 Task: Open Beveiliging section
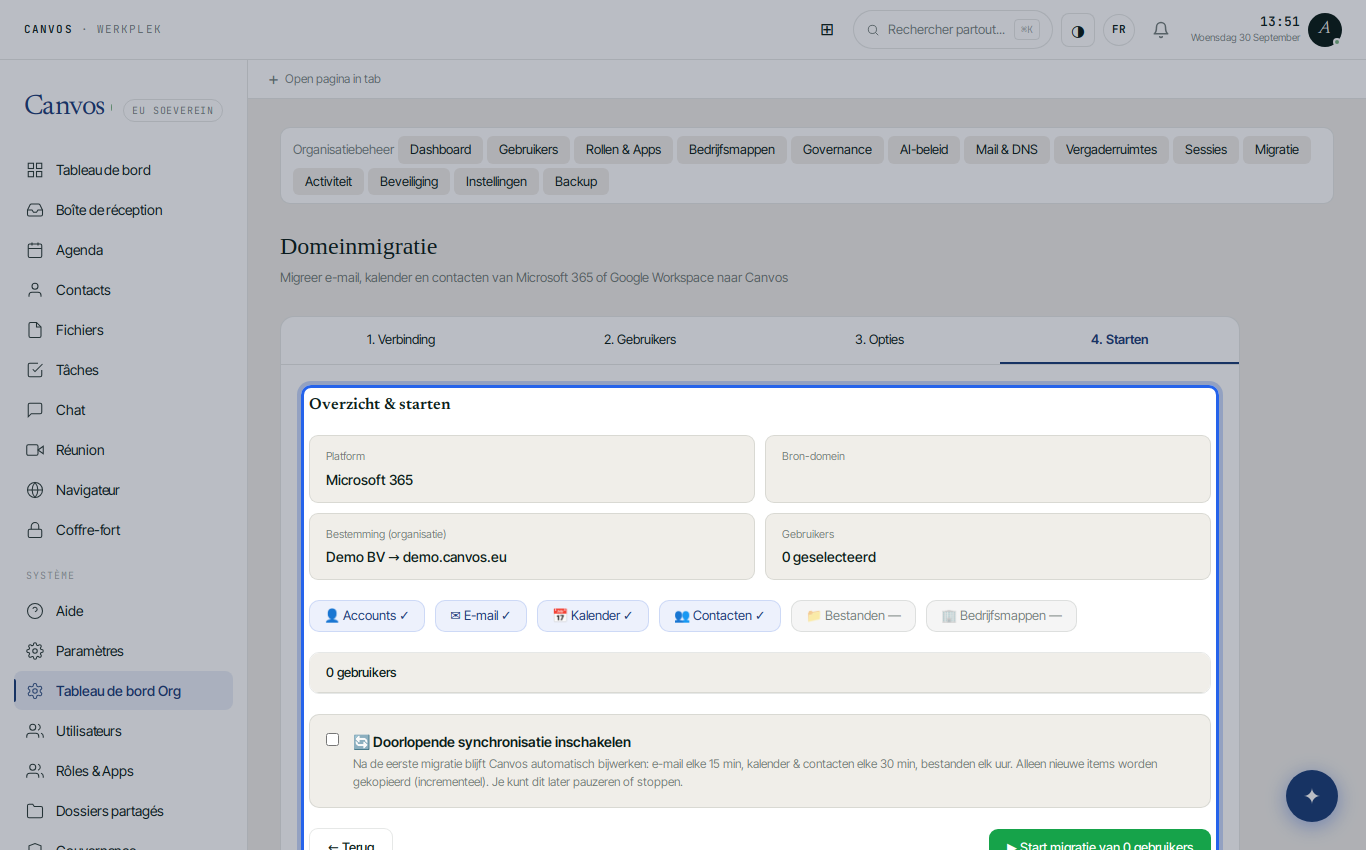(409, 182)
